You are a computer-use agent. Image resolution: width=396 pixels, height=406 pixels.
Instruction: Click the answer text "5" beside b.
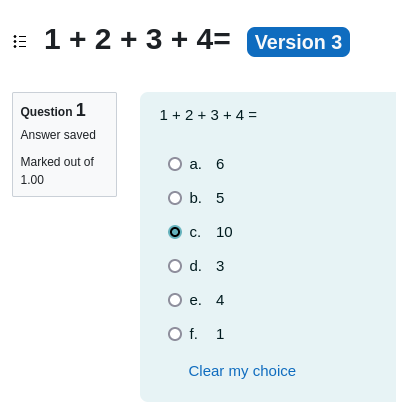tap(220, 198)
